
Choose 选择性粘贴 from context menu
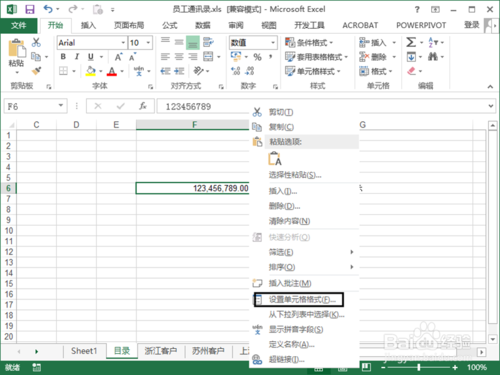click(x=295, y=175)
